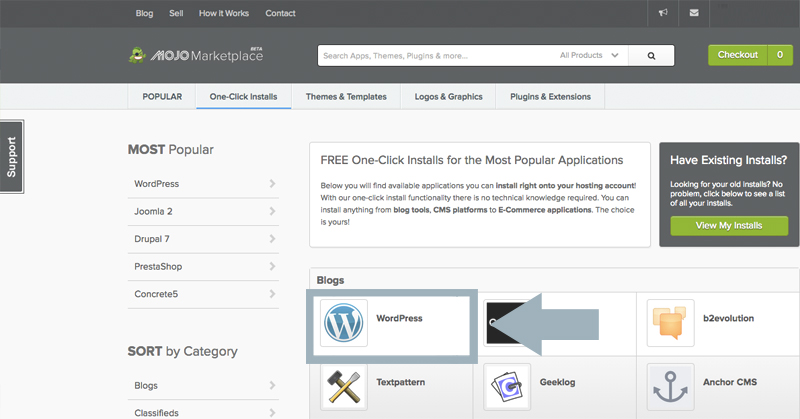Click the green Checkout button
Viewport: 800px width, 419px height.
click(738, 55)
